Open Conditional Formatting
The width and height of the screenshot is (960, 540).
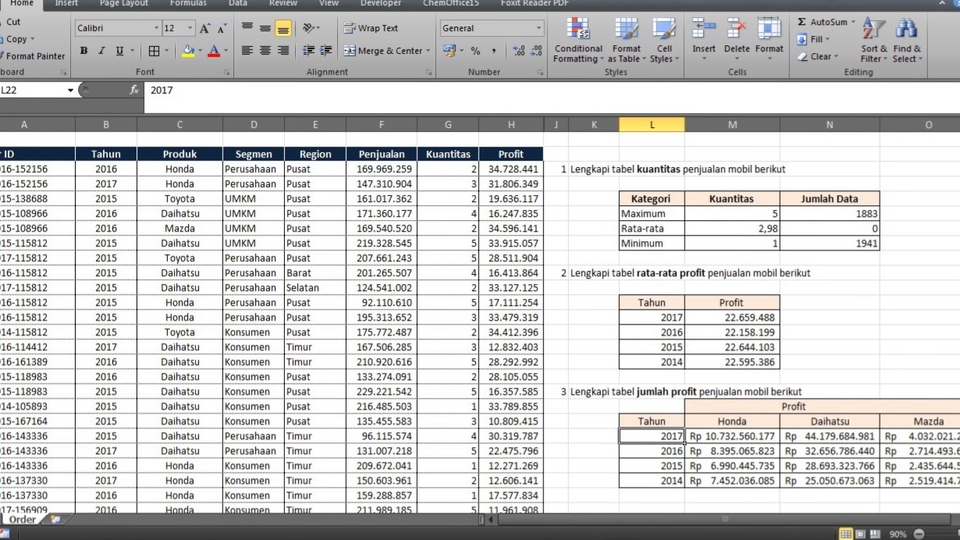point(578,40)
